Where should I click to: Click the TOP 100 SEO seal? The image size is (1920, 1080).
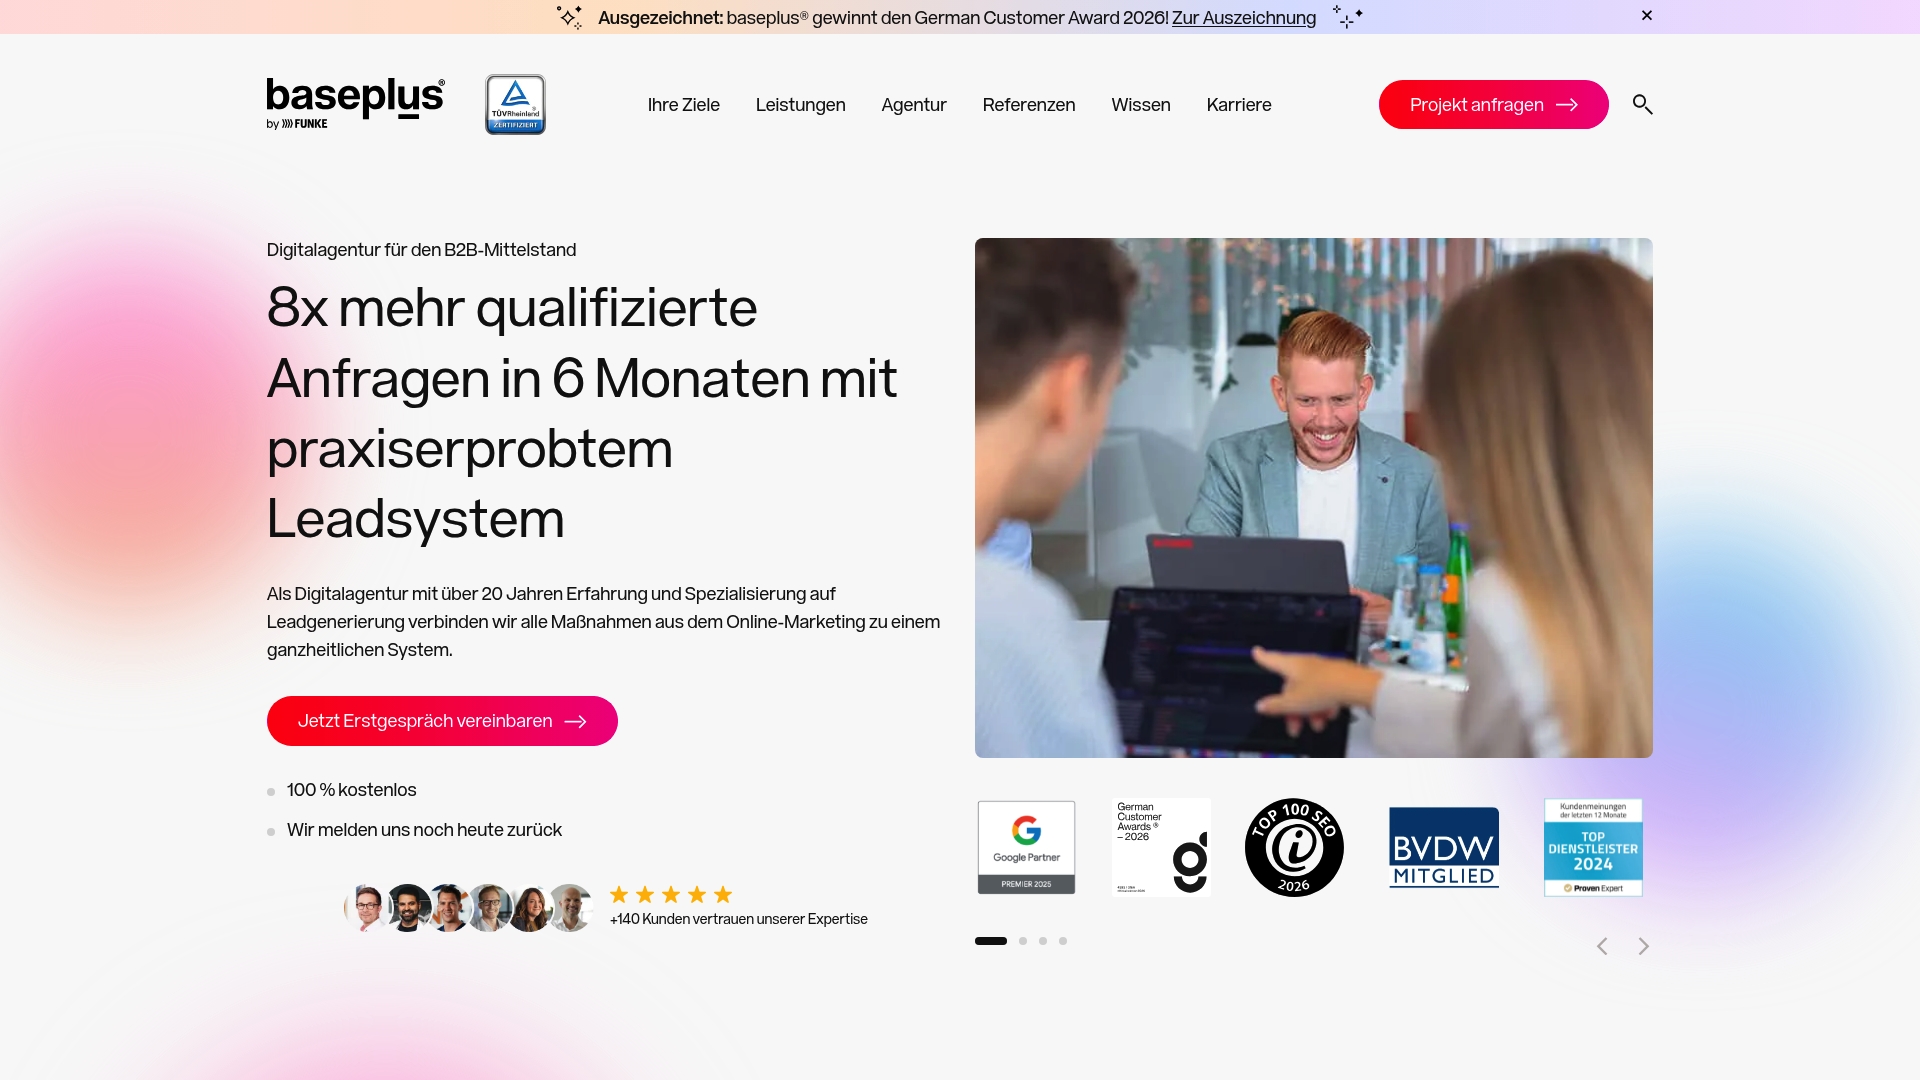point(1293,847)
